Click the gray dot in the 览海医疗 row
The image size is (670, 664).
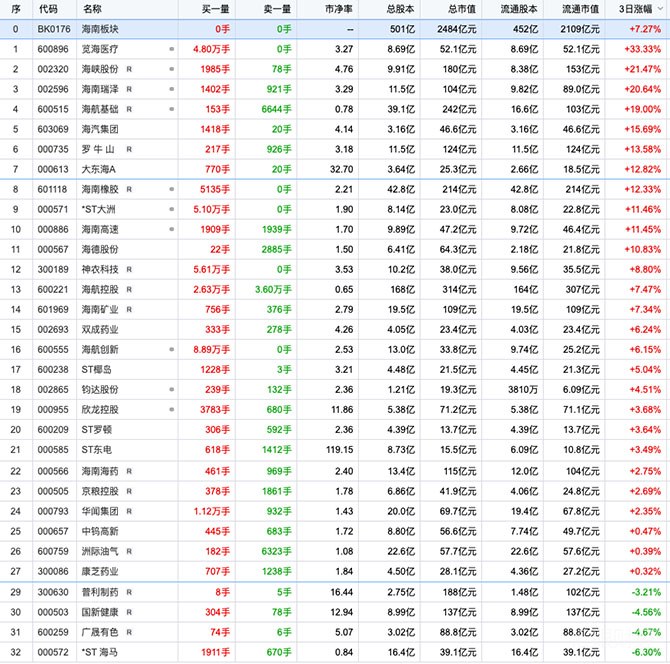[x=172, y=49]
